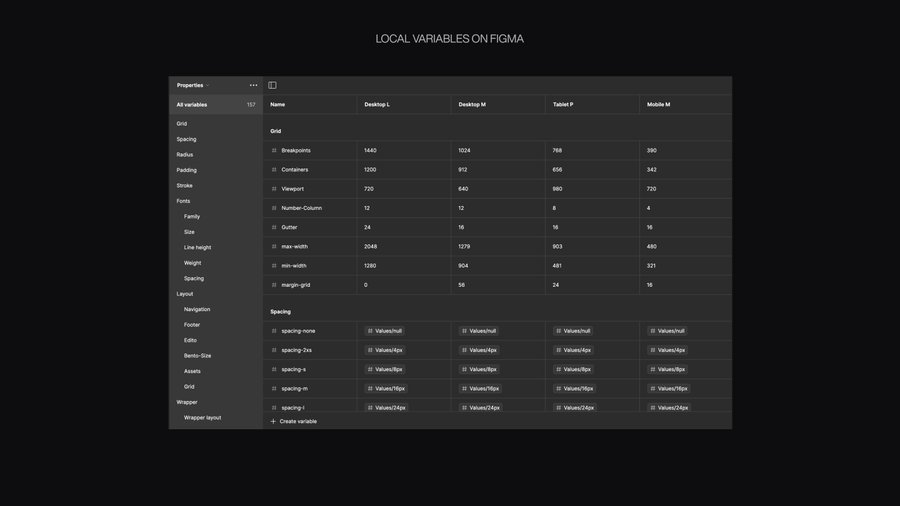Screen dimensions: 900x506
Task: Select Wrapper group in sidebar
Action: pyautogui.click(x=187, y=402)
